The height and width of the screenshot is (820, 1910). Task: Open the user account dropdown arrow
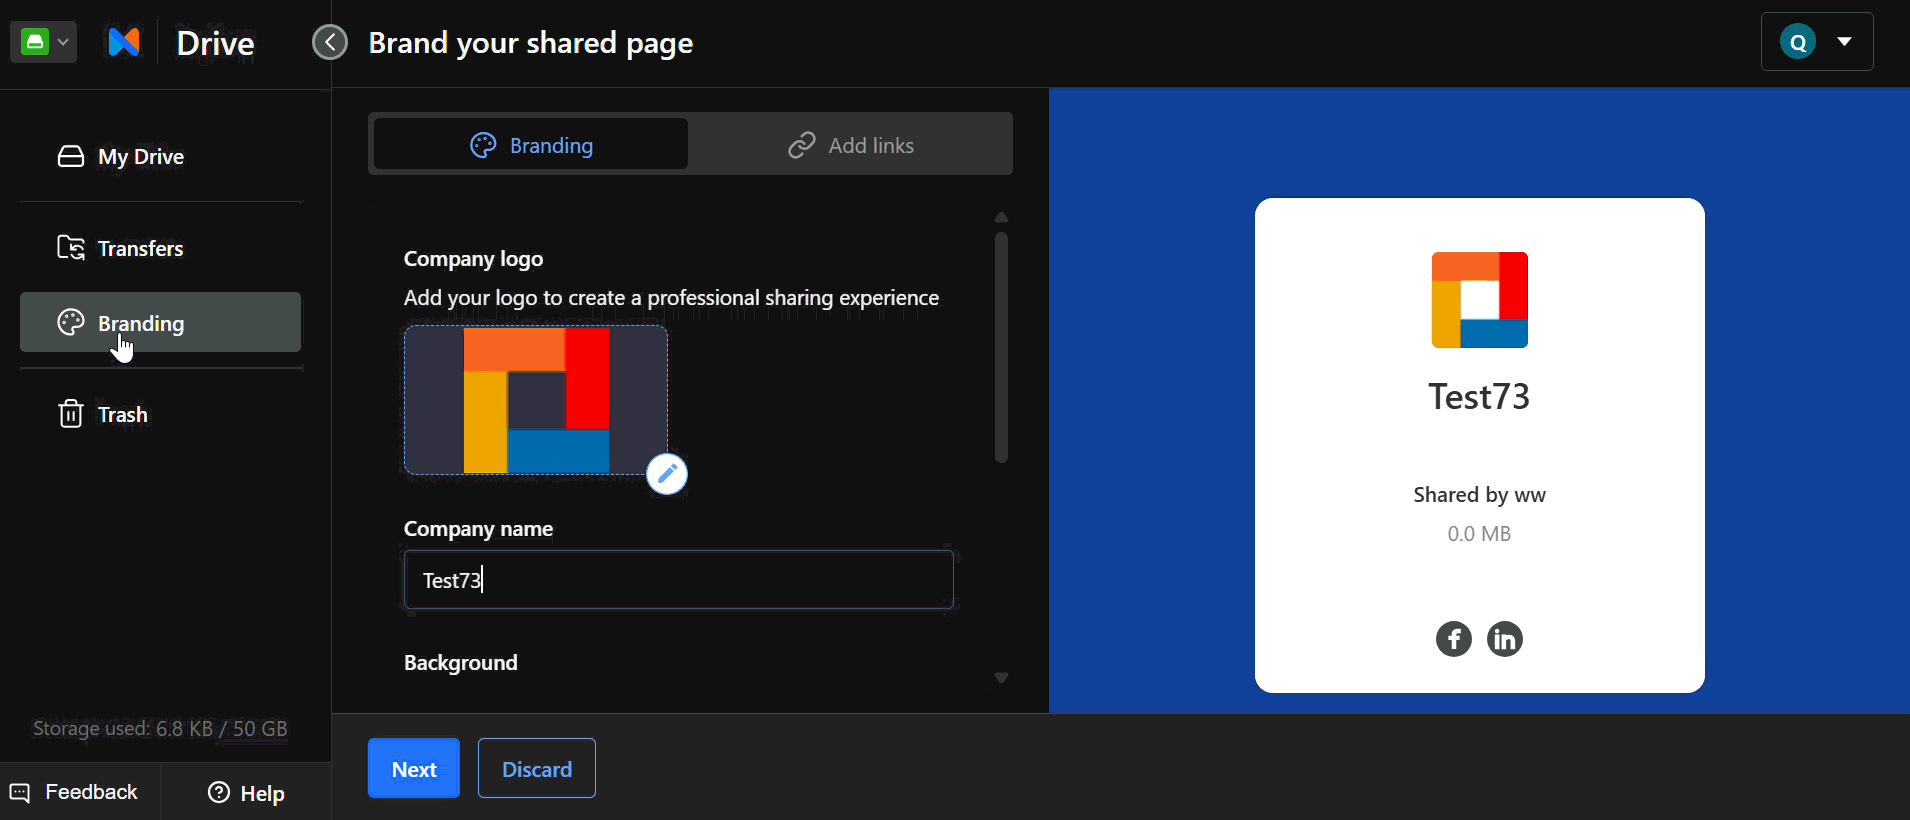click(1844, 42)
